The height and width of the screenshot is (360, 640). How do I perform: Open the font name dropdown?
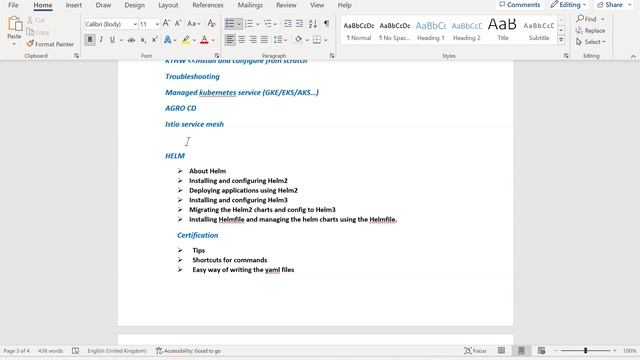(x=135, y=24)
